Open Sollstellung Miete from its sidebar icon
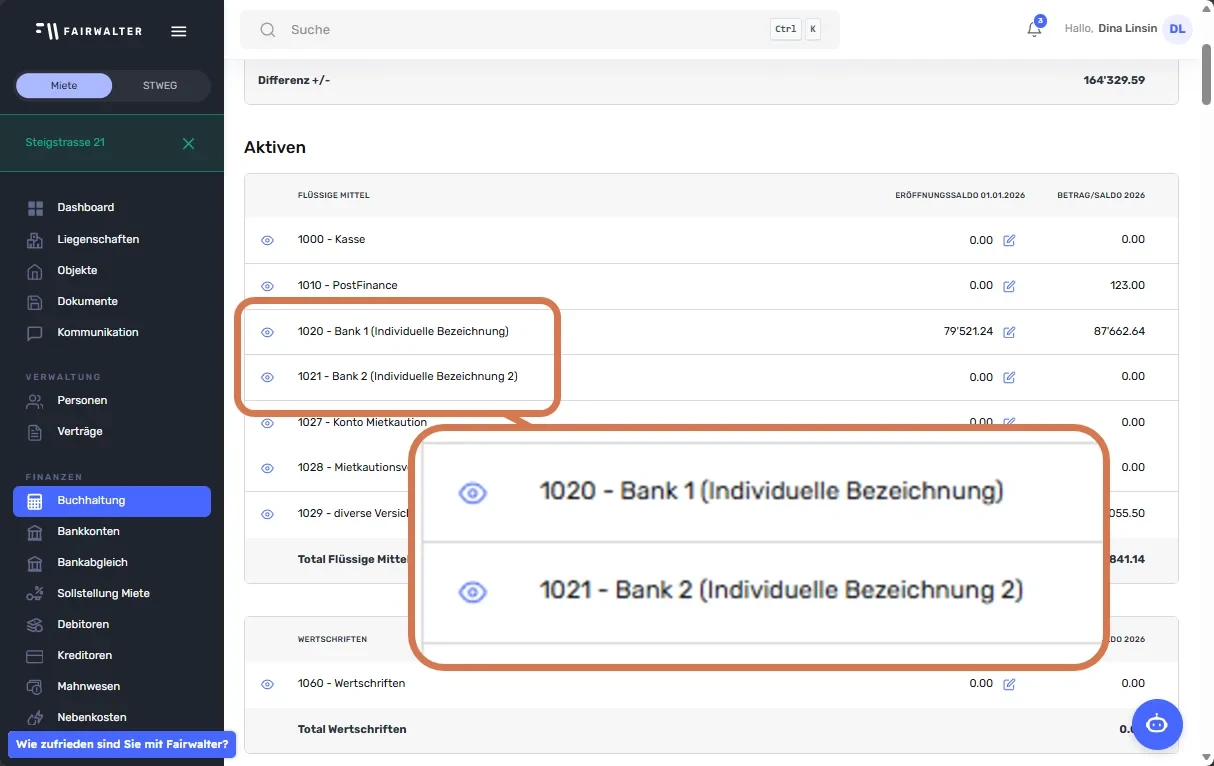This screenshot has width=1214, height=766. (35, 594)
